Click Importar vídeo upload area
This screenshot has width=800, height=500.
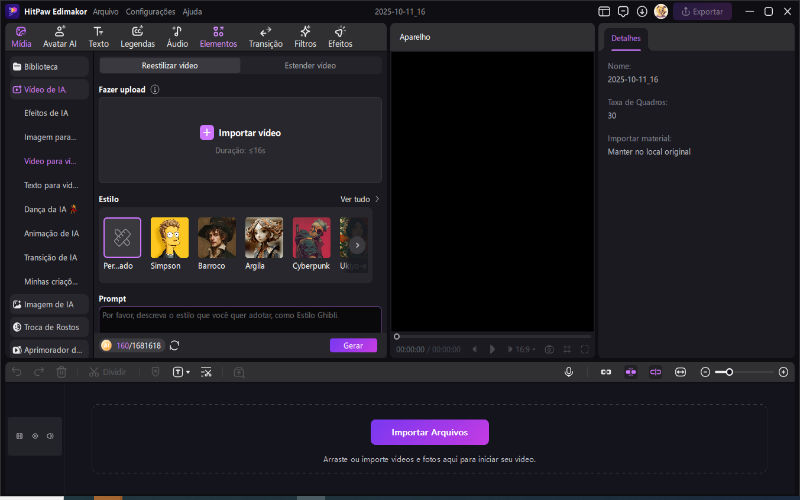[240, 140]
